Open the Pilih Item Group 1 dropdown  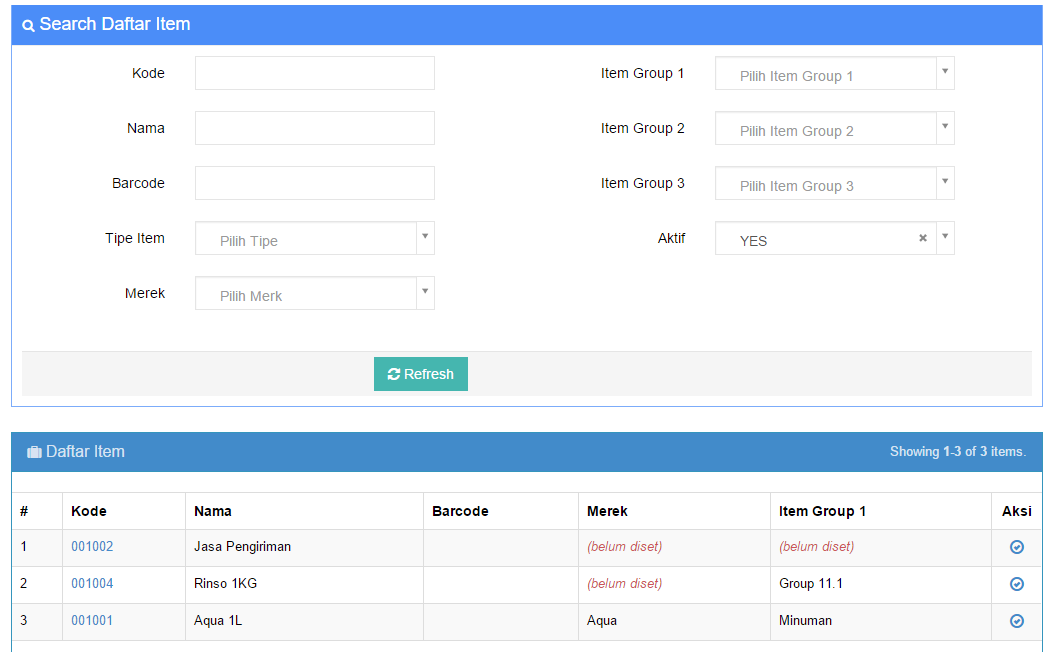point(834,74)
